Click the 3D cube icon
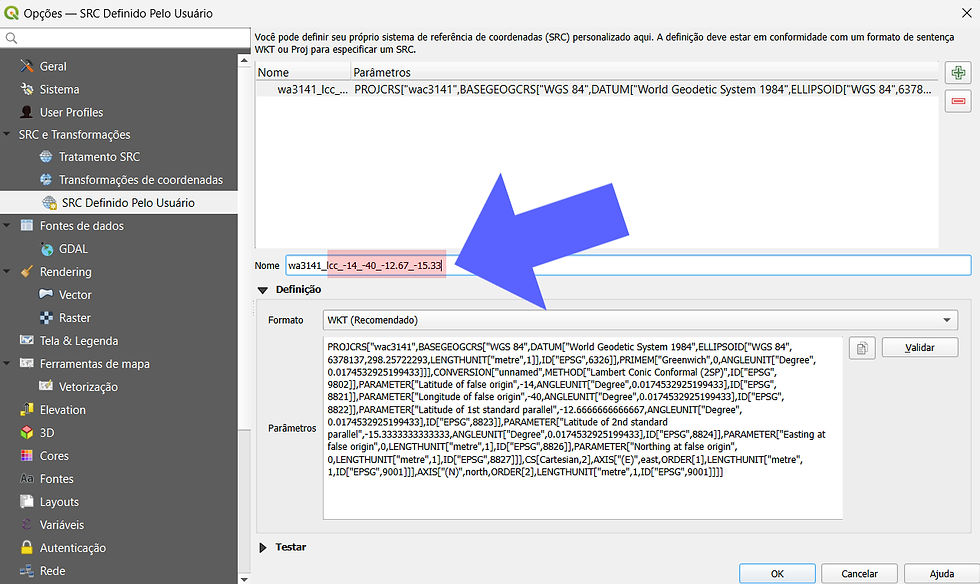The image size is (980, 584). 26,433
